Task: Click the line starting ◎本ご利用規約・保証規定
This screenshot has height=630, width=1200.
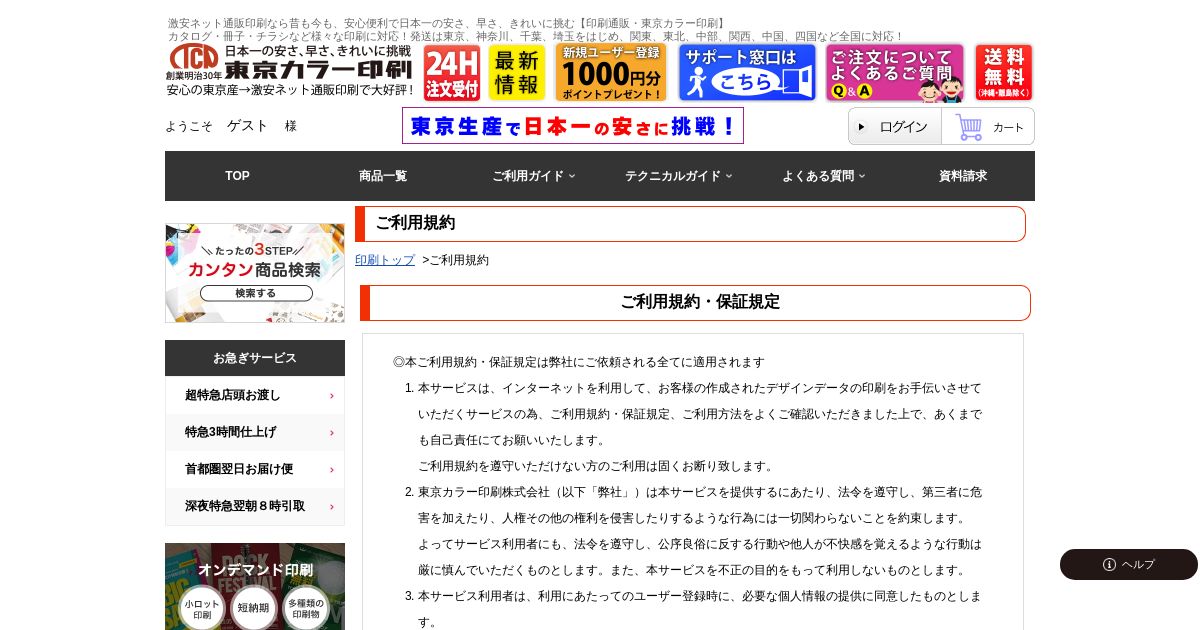Action: point(579,362)
